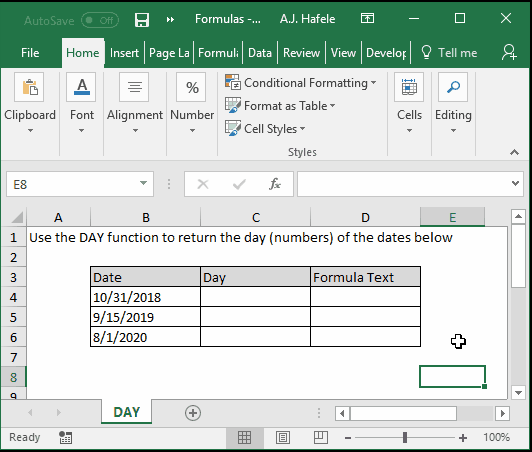This screenshot has height=452, width=532.
Task: Open the Name Box dropdown arrow
Action: 143,184
